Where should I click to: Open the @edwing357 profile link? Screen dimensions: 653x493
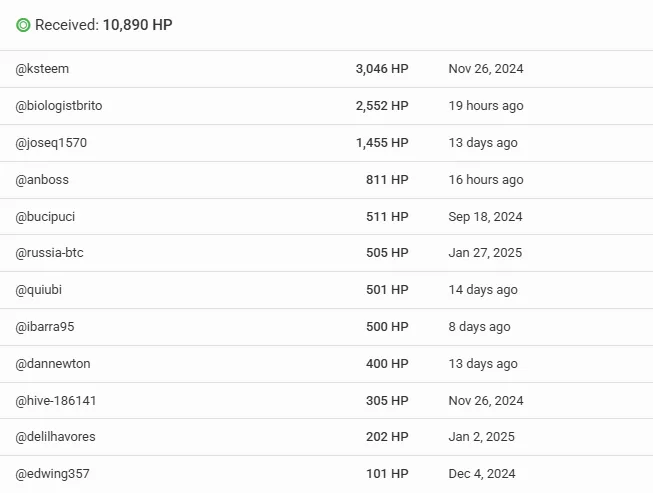pyautogui.click(x=52, y=474)
